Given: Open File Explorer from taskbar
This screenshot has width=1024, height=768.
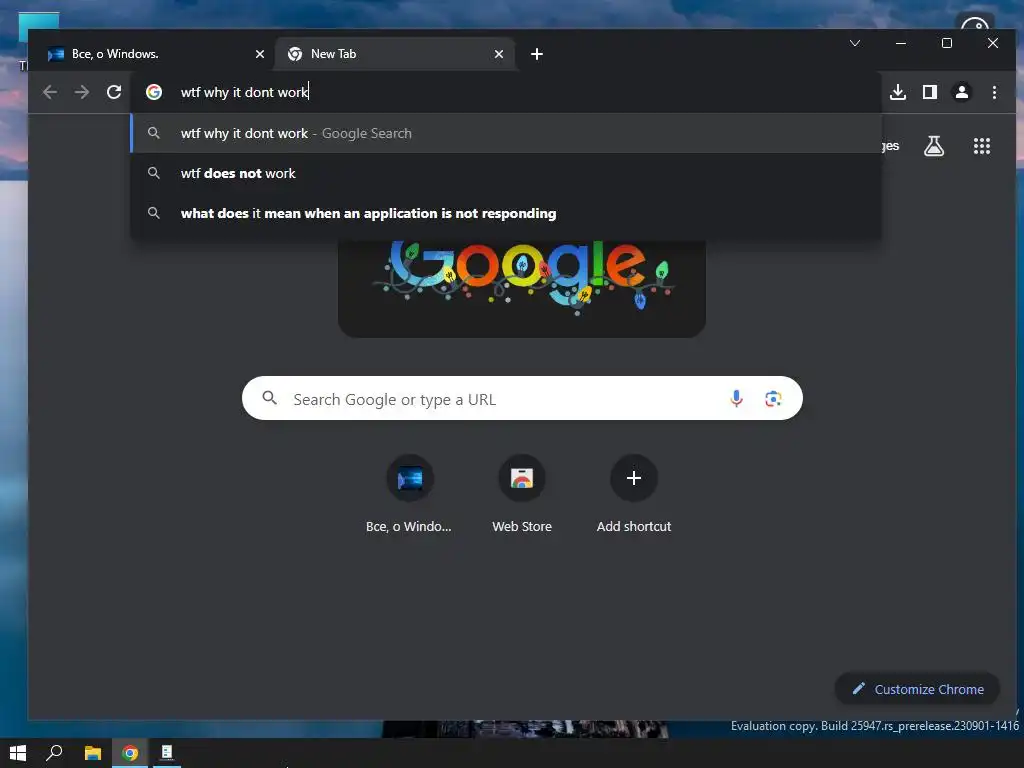Looking at the screenshot, I should [93, 753].
